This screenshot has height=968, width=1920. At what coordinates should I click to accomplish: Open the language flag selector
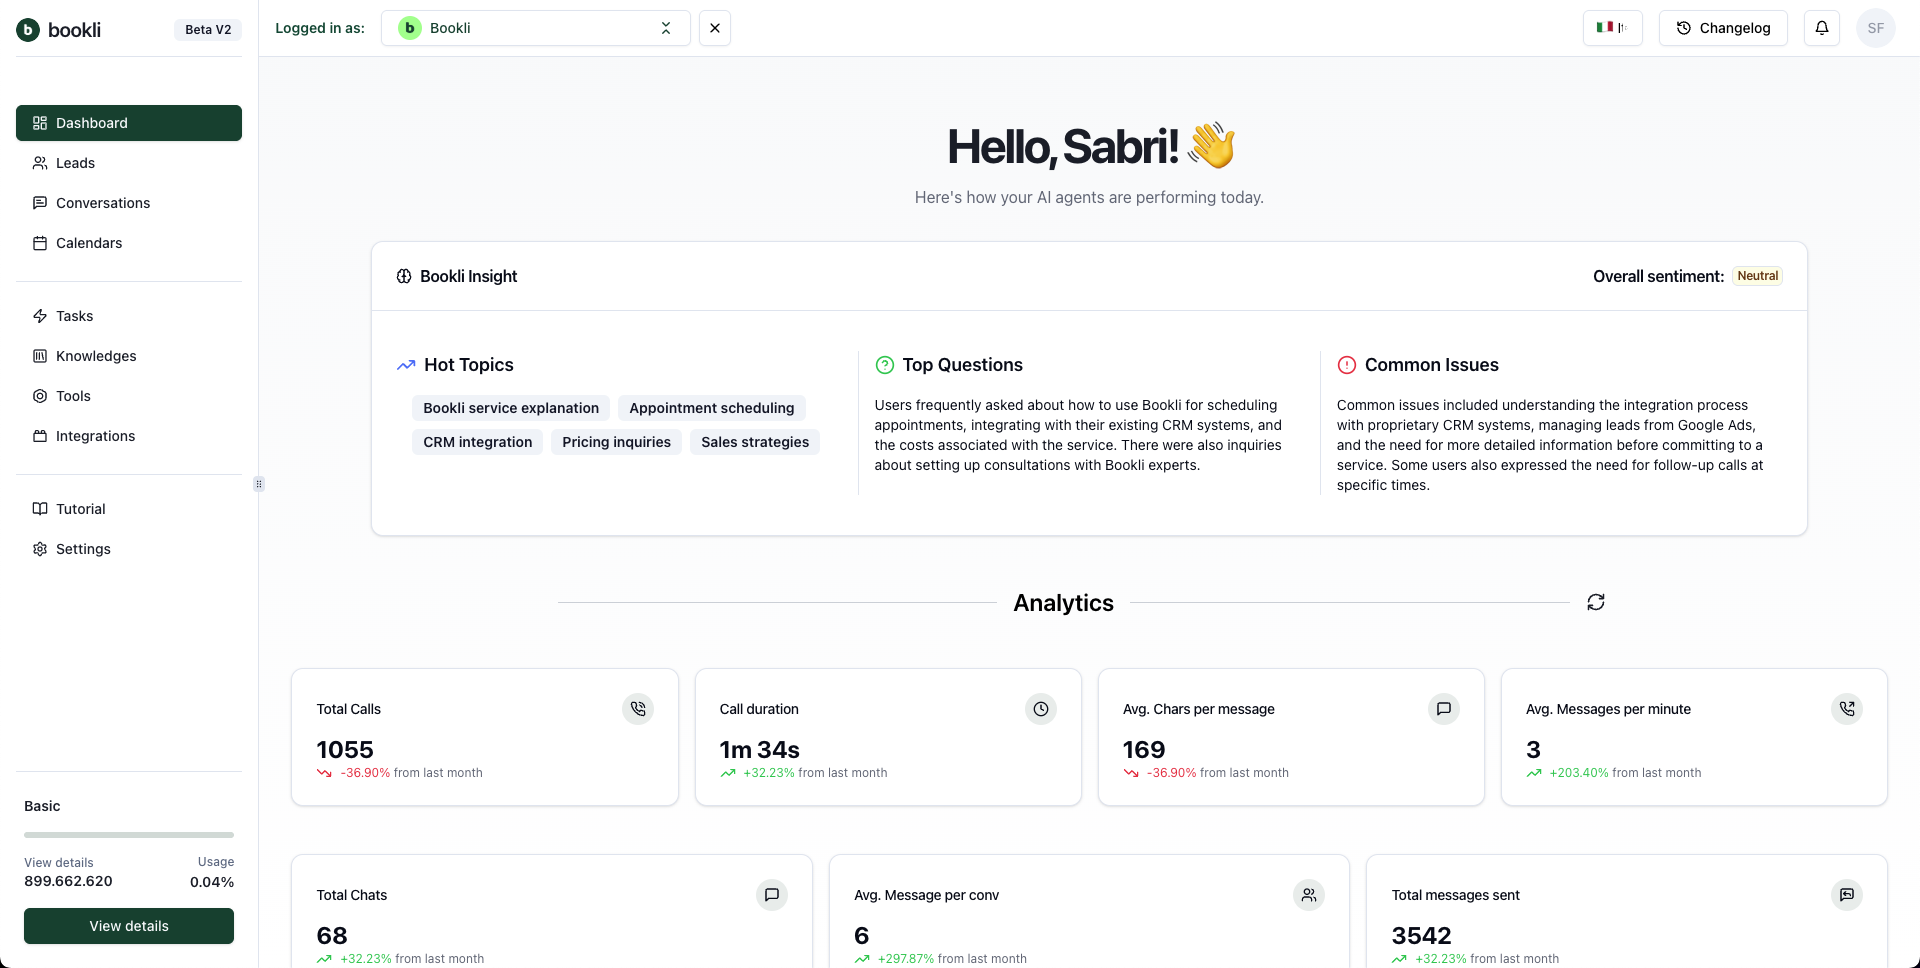[1613, 28]
